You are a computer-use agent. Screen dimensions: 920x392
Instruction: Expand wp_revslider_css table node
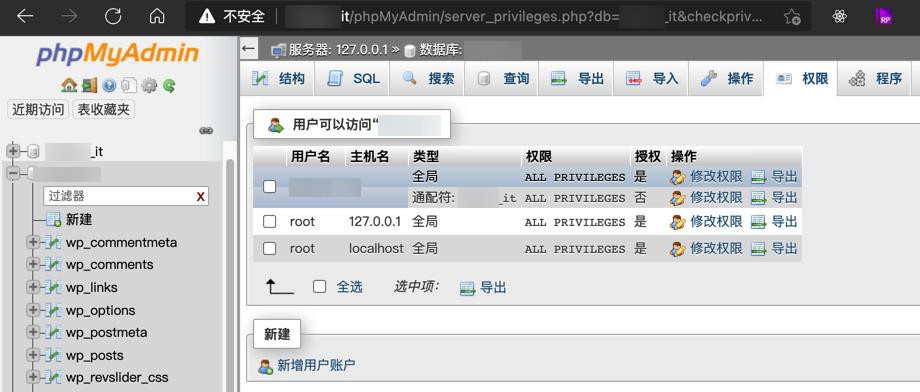(33, 377)
